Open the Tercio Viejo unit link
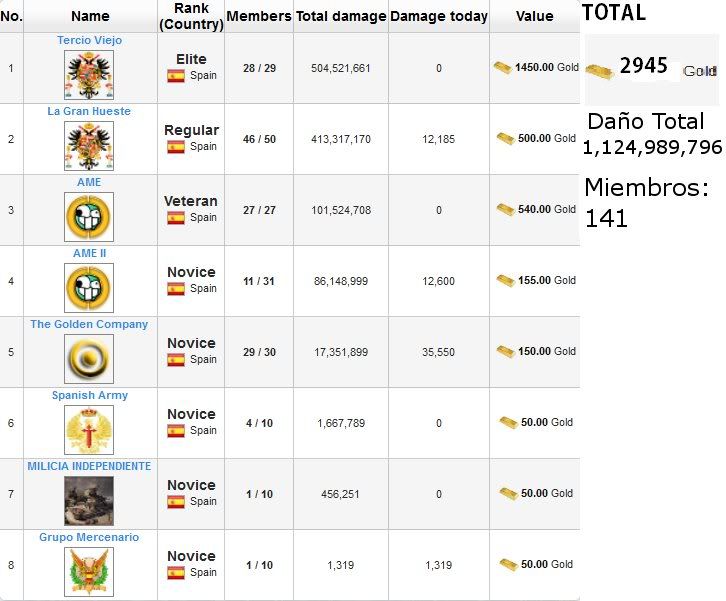Image resolution: width=726 pixels, height=601 pixels. pyautogui.click(x=89, y=40)
